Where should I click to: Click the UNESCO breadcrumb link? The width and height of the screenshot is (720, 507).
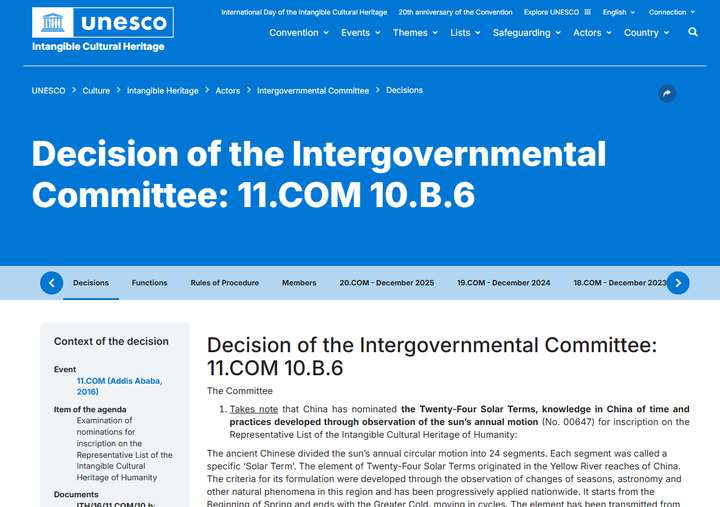(x=48, y=91)
